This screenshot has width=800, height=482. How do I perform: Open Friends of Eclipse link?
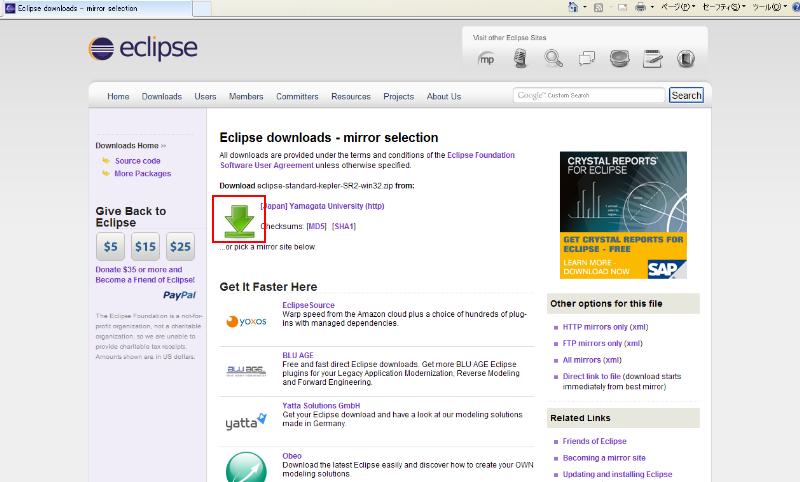click(594, 441)
